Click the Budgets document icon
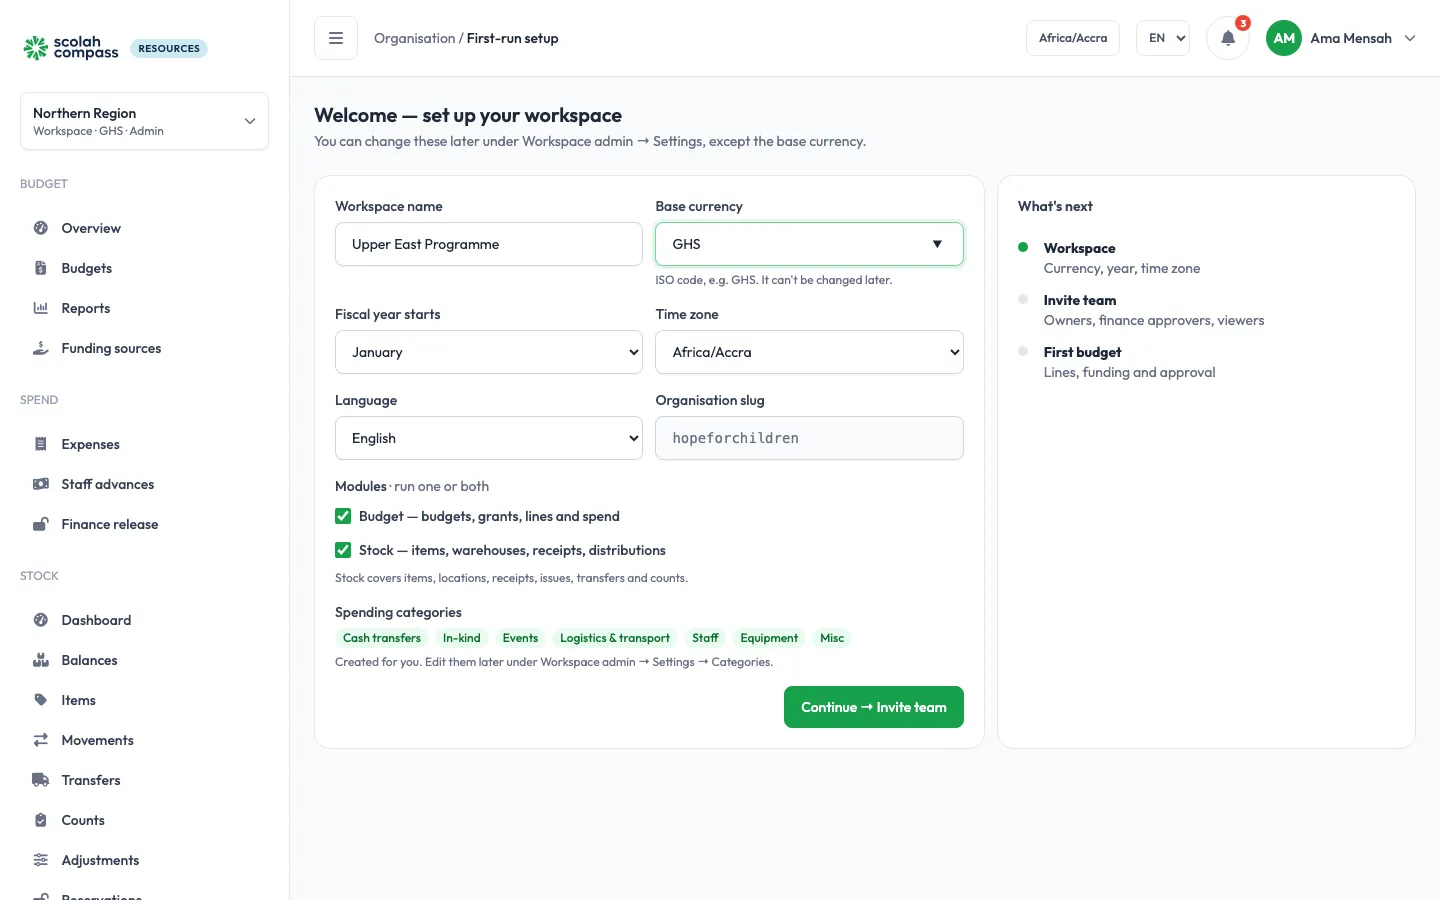 point(41,268)
